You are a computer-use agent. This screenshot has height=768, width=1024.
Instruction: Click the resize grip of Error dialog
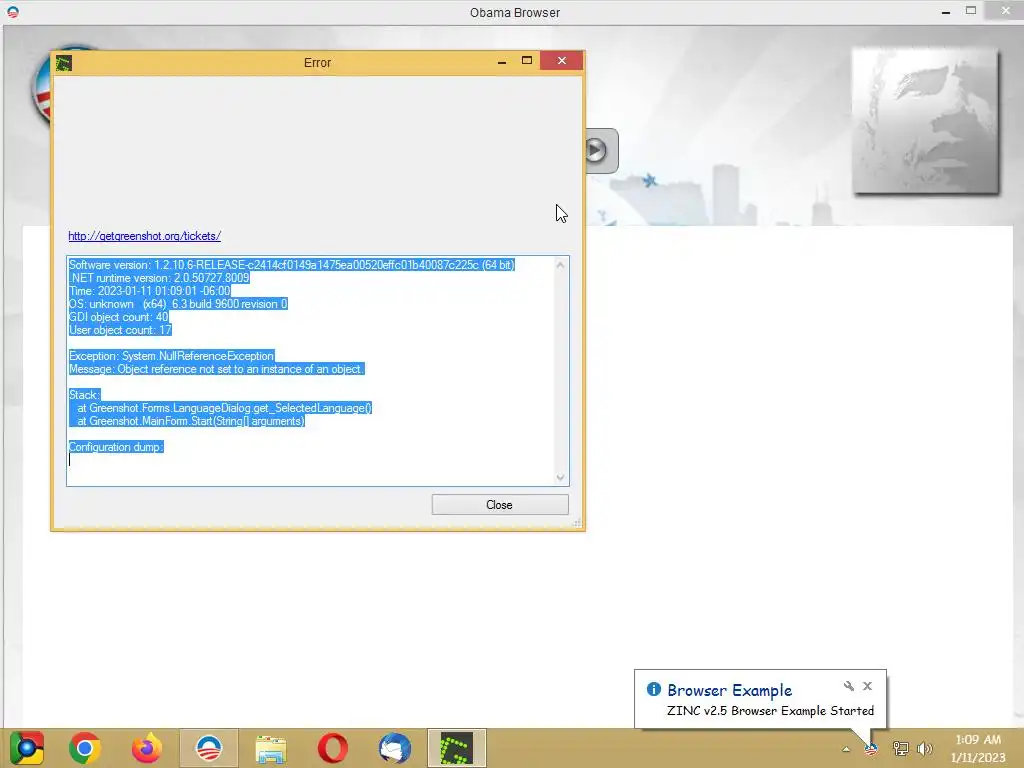pyautogui.click(x=577, y=522)
